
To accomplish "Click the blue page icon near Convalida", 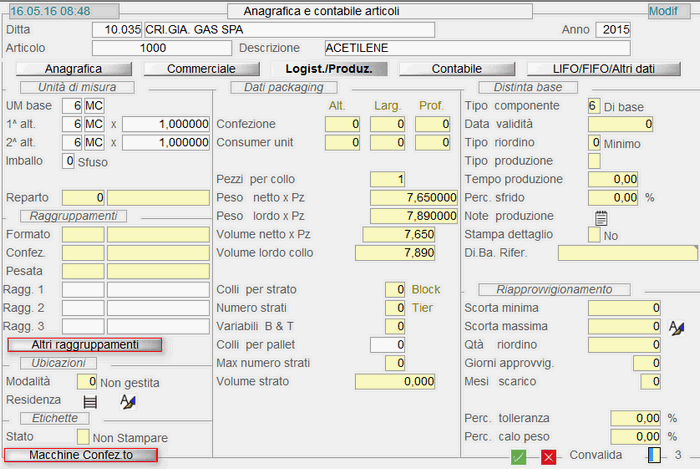I will [654, 455].
